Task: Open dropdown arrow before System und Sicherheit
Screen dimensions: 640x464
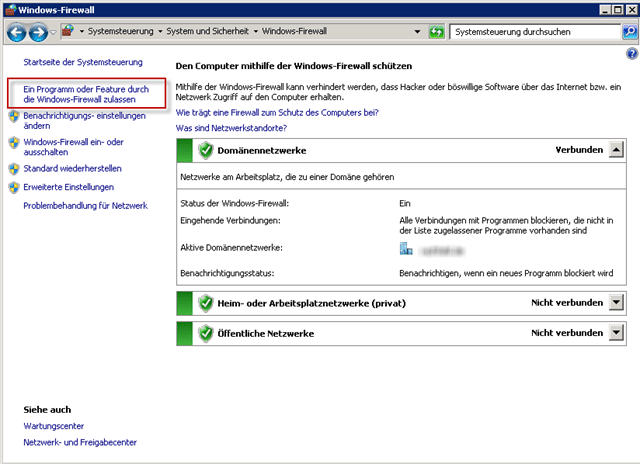Action: pos(160,31)
